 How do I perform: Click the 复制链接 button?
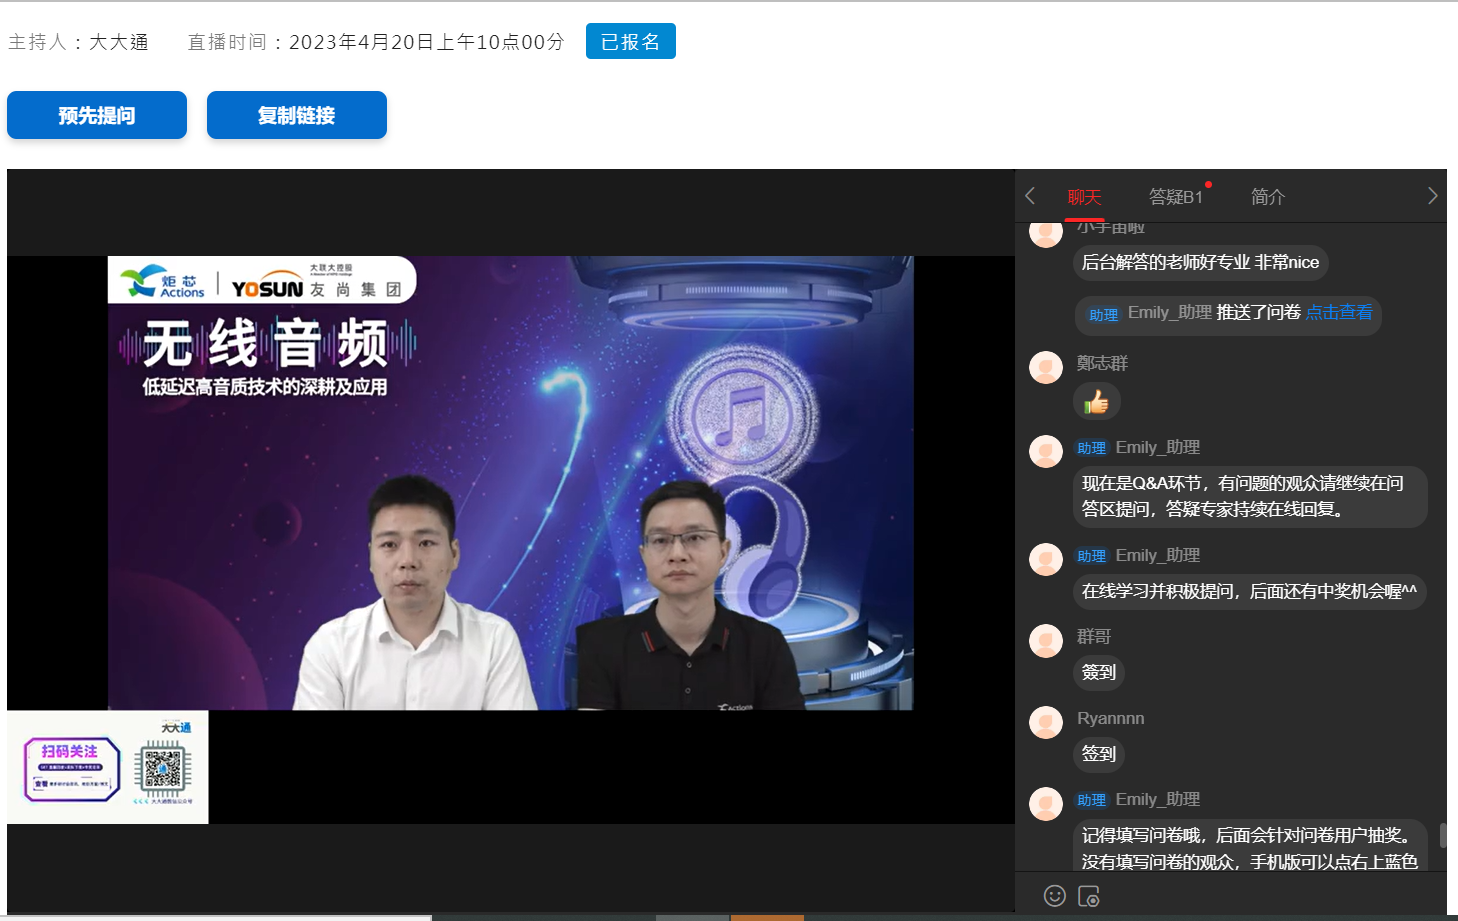tap(296, 115)
